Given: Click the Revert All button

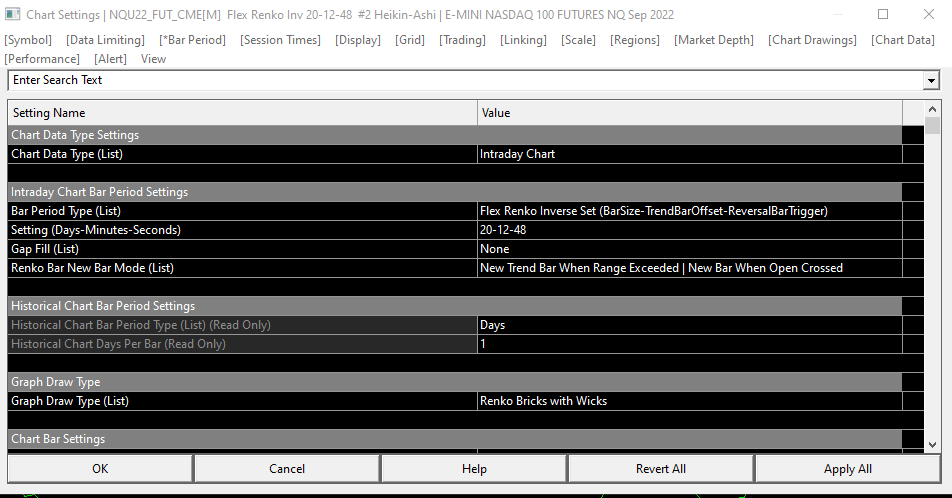Looking at the screenshot, I should point(661,469).
